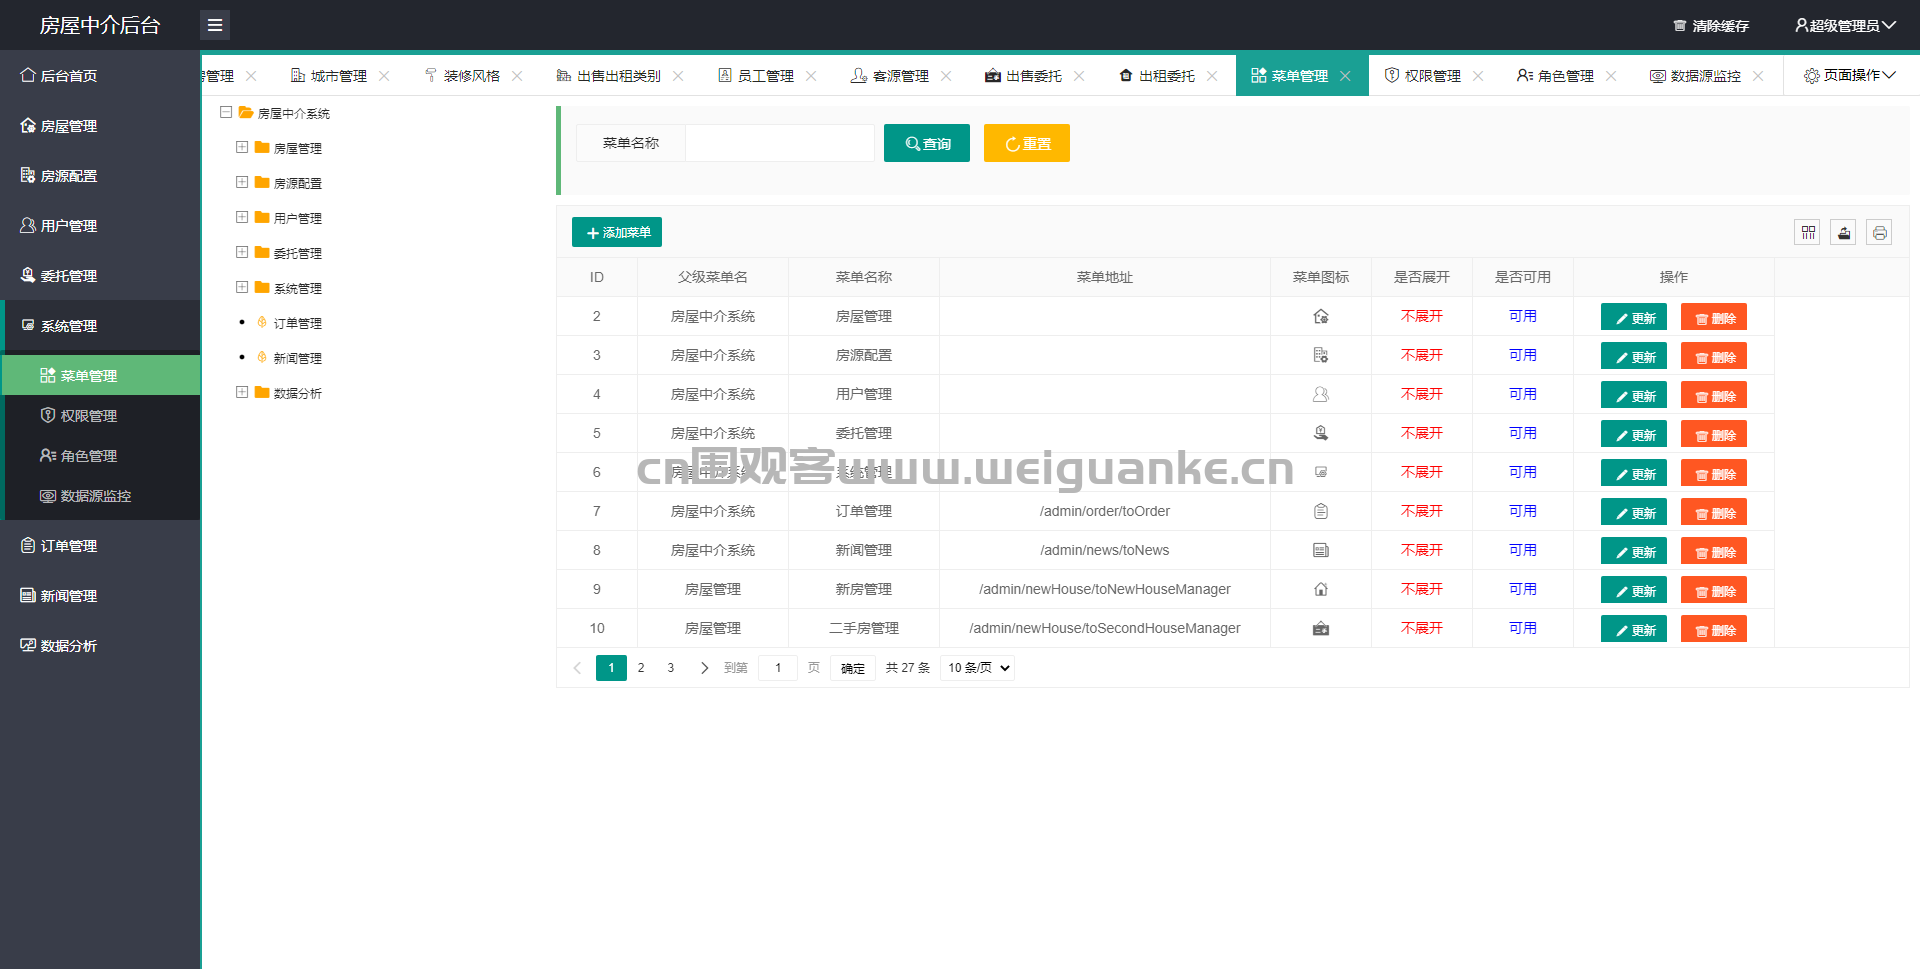This screenshot has height=969, width=1920.
Task: Select 订单管理 tree leaf
Action: tap(297, 323)
